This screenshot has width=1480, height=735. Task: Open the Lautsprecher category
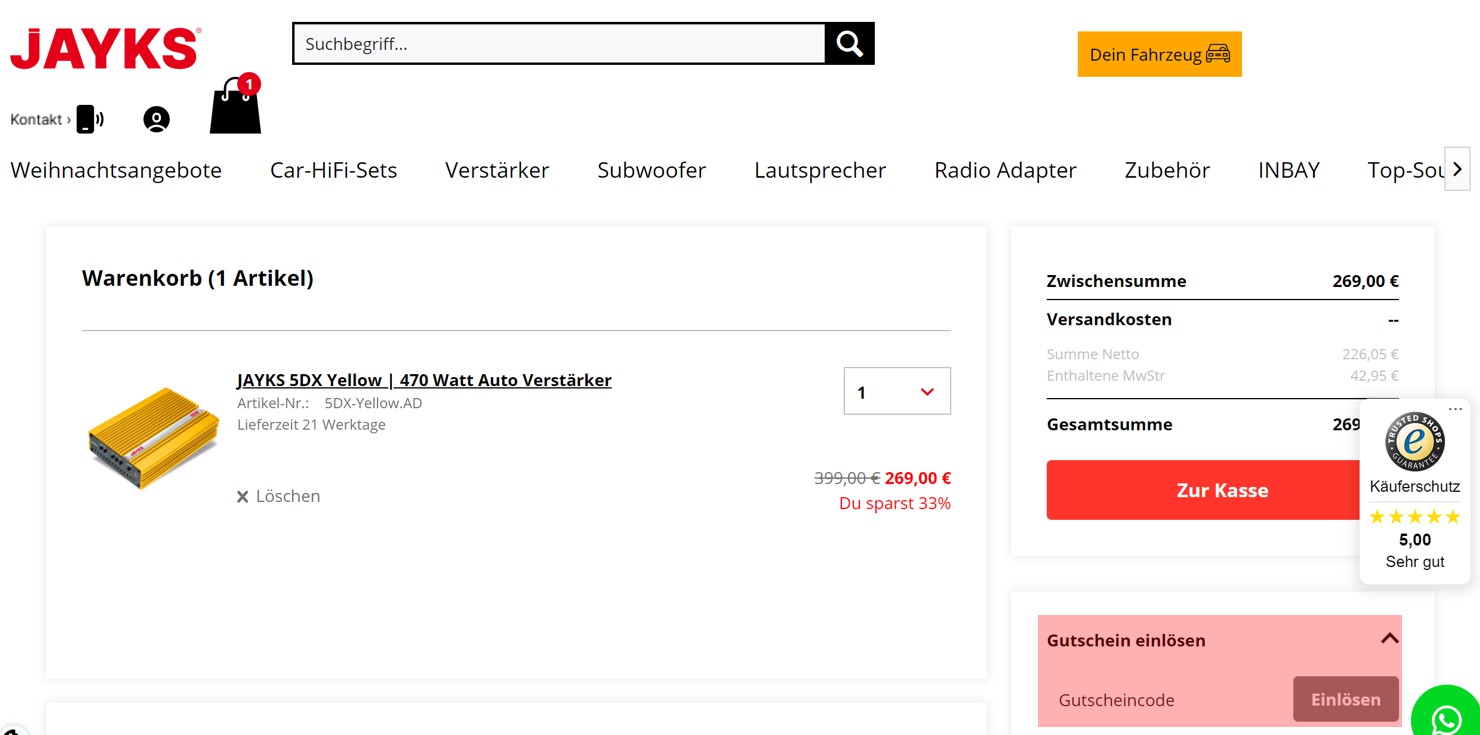pyautogui.click(x=820, y=170)
